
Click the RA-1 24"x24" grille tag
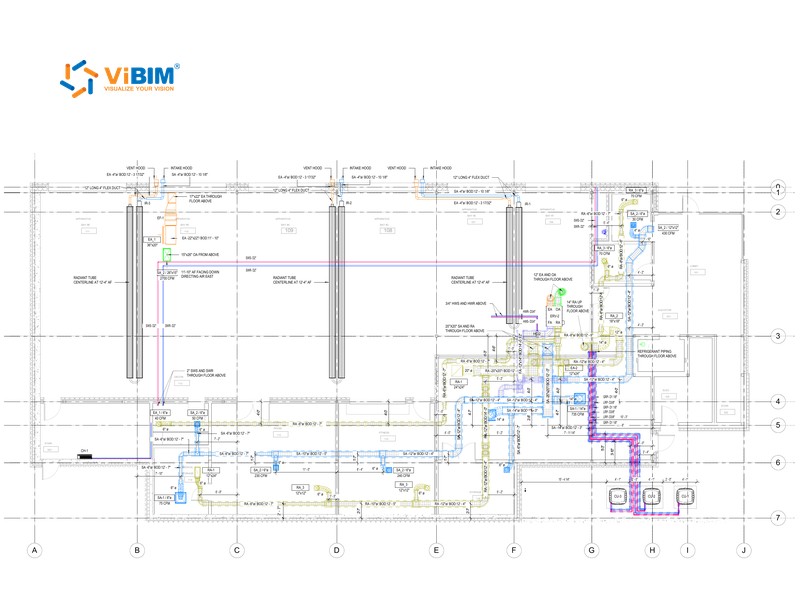(x=459, y=384)
